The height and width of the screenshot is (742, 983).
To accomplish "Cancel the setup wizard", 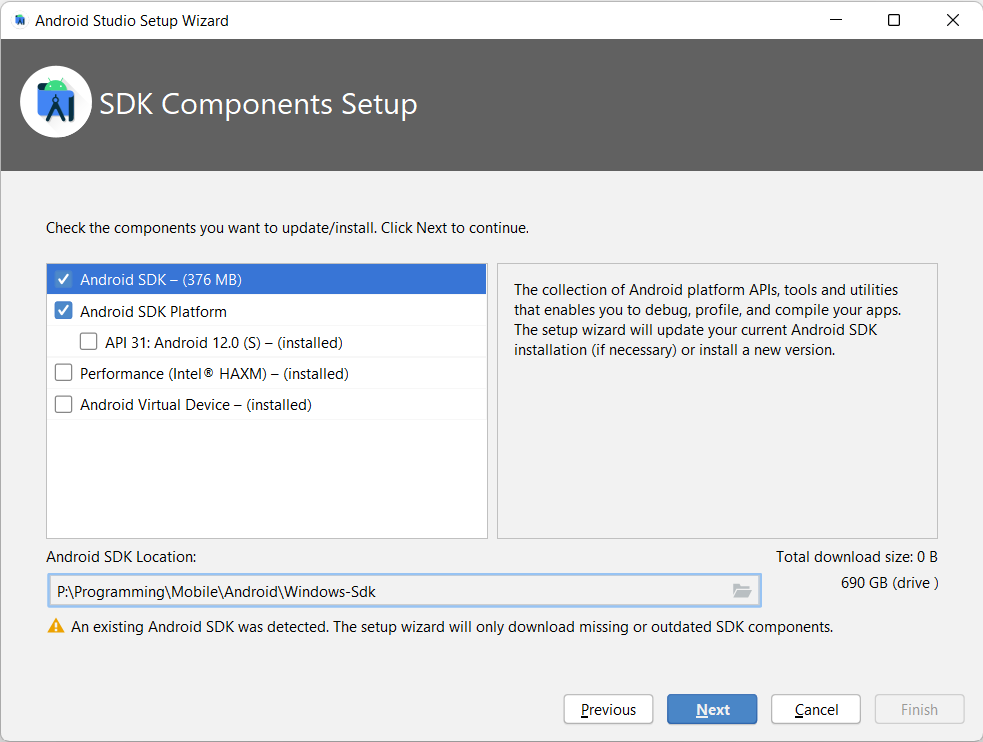I will pos(815,709).
